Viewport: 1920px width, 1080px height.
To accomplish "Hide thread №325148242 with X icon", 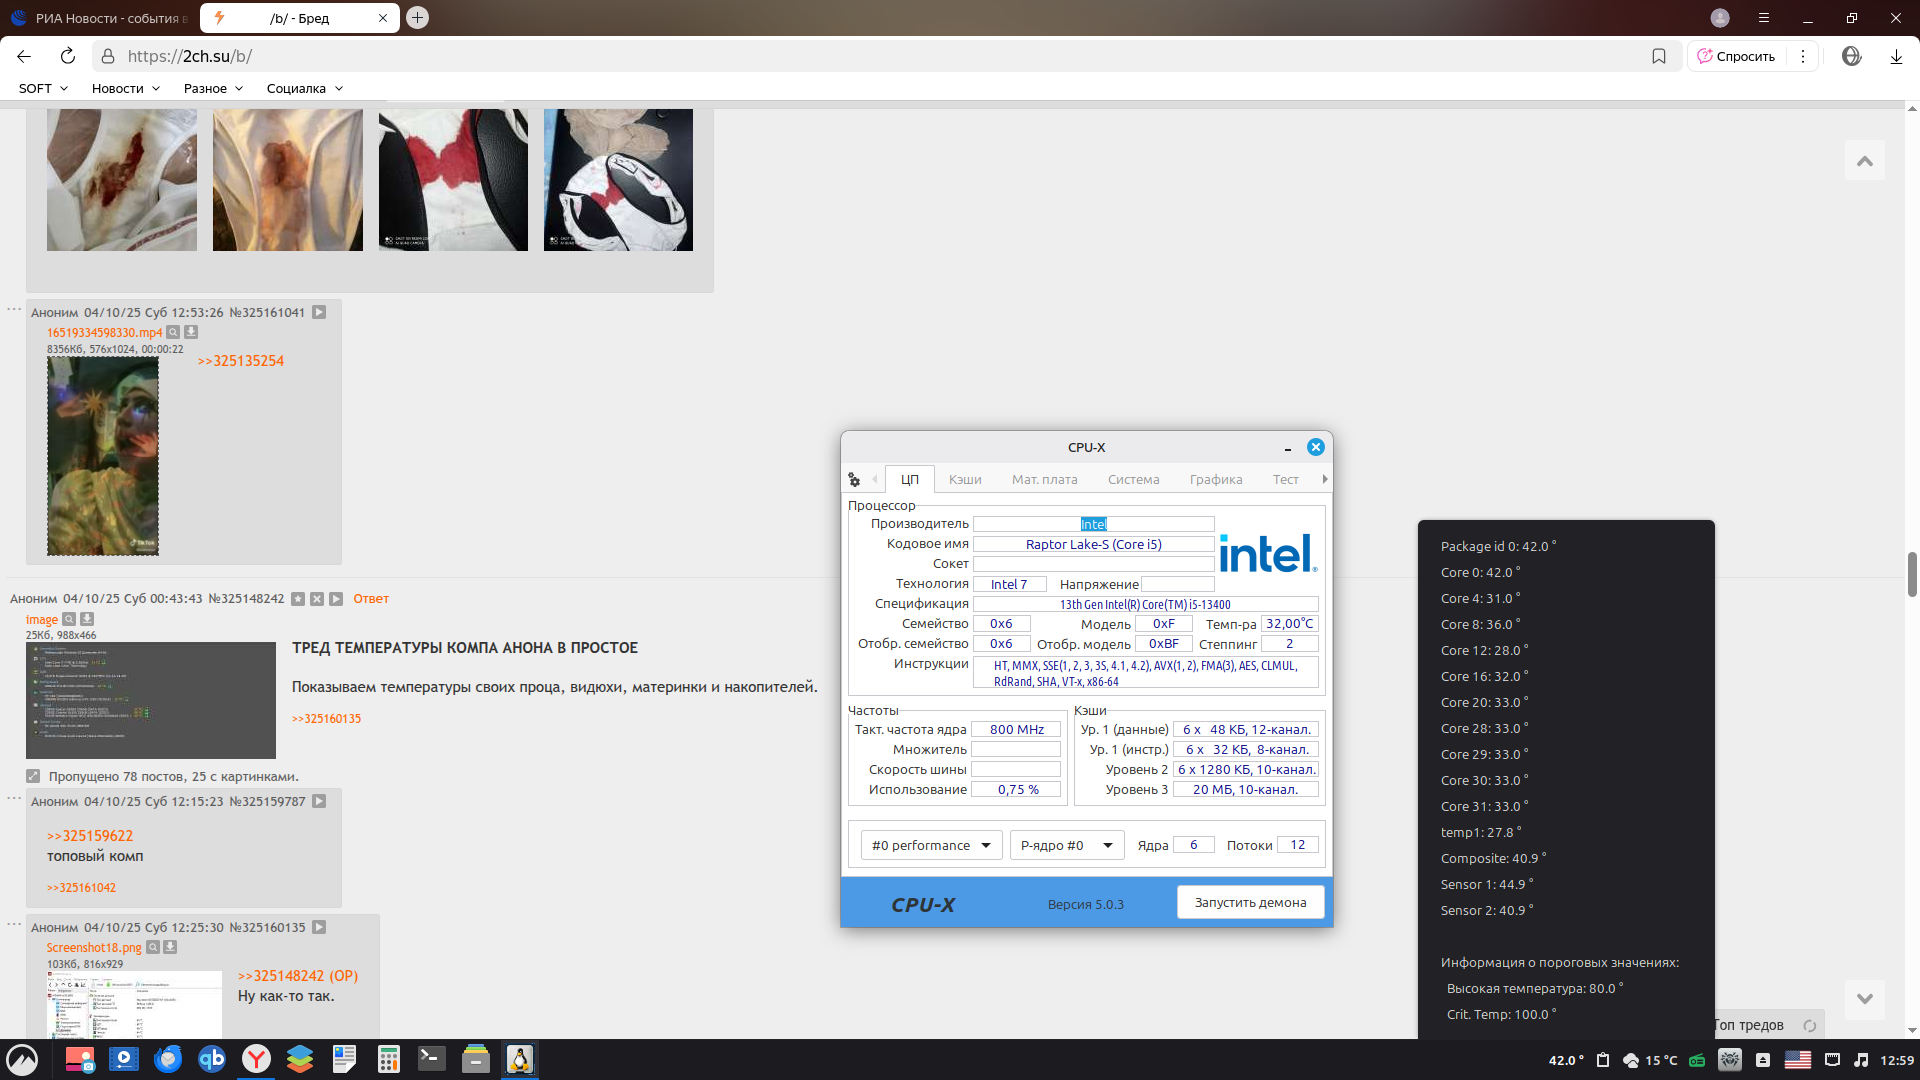I will 317,599.
